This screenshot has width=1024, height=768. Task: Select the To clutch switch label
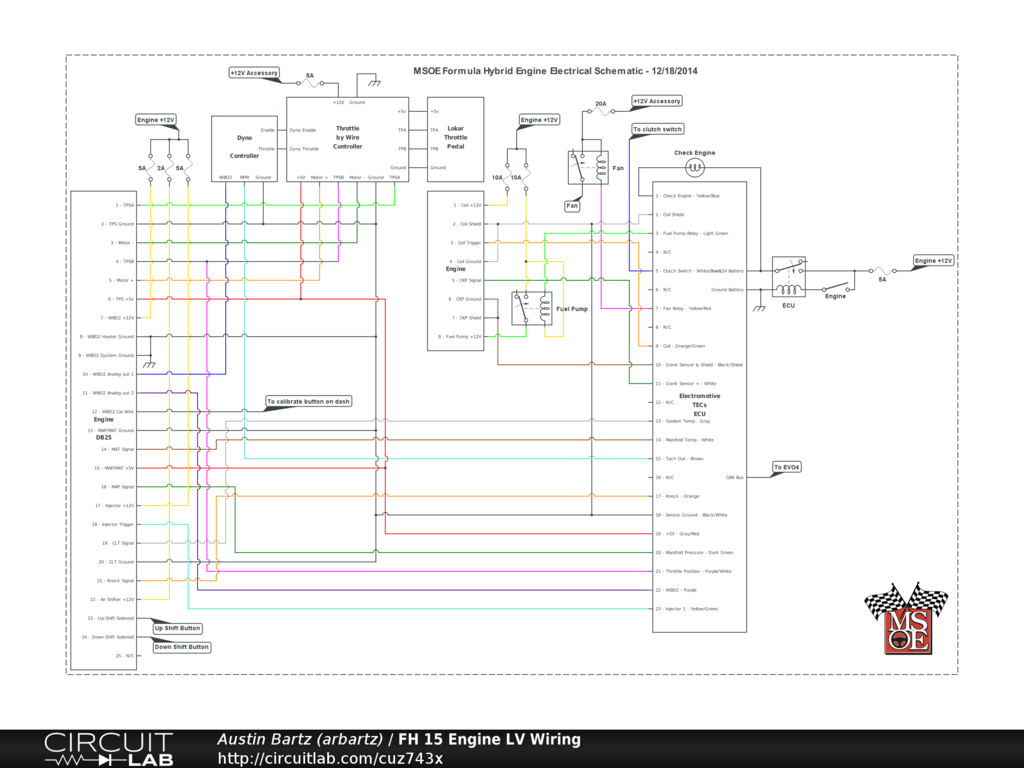tap(657, 129)
